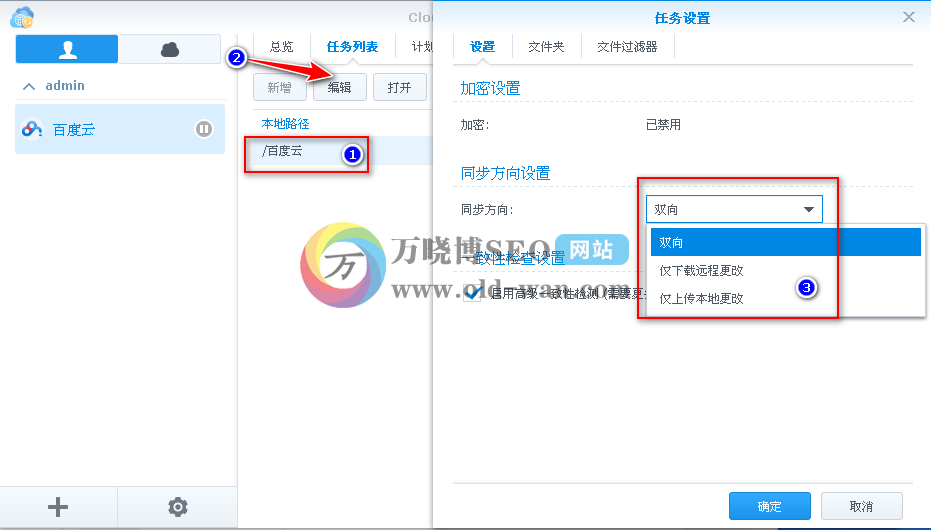This screenshot has height=530, width=931.
Task: Click the 已禁用 encryption status text
Action: click(x=663, y=125)
